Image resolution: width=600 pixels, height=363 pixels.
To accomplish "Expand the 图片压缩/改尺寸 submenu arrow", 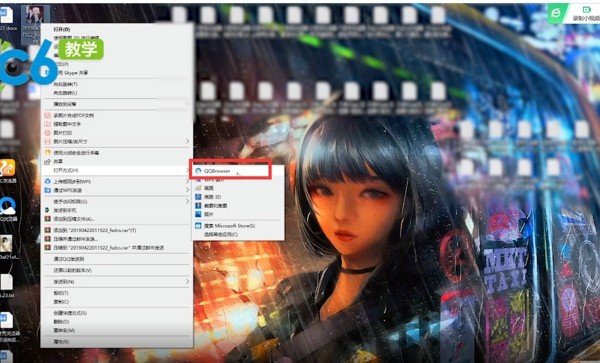I will click(x=187, y=142).
